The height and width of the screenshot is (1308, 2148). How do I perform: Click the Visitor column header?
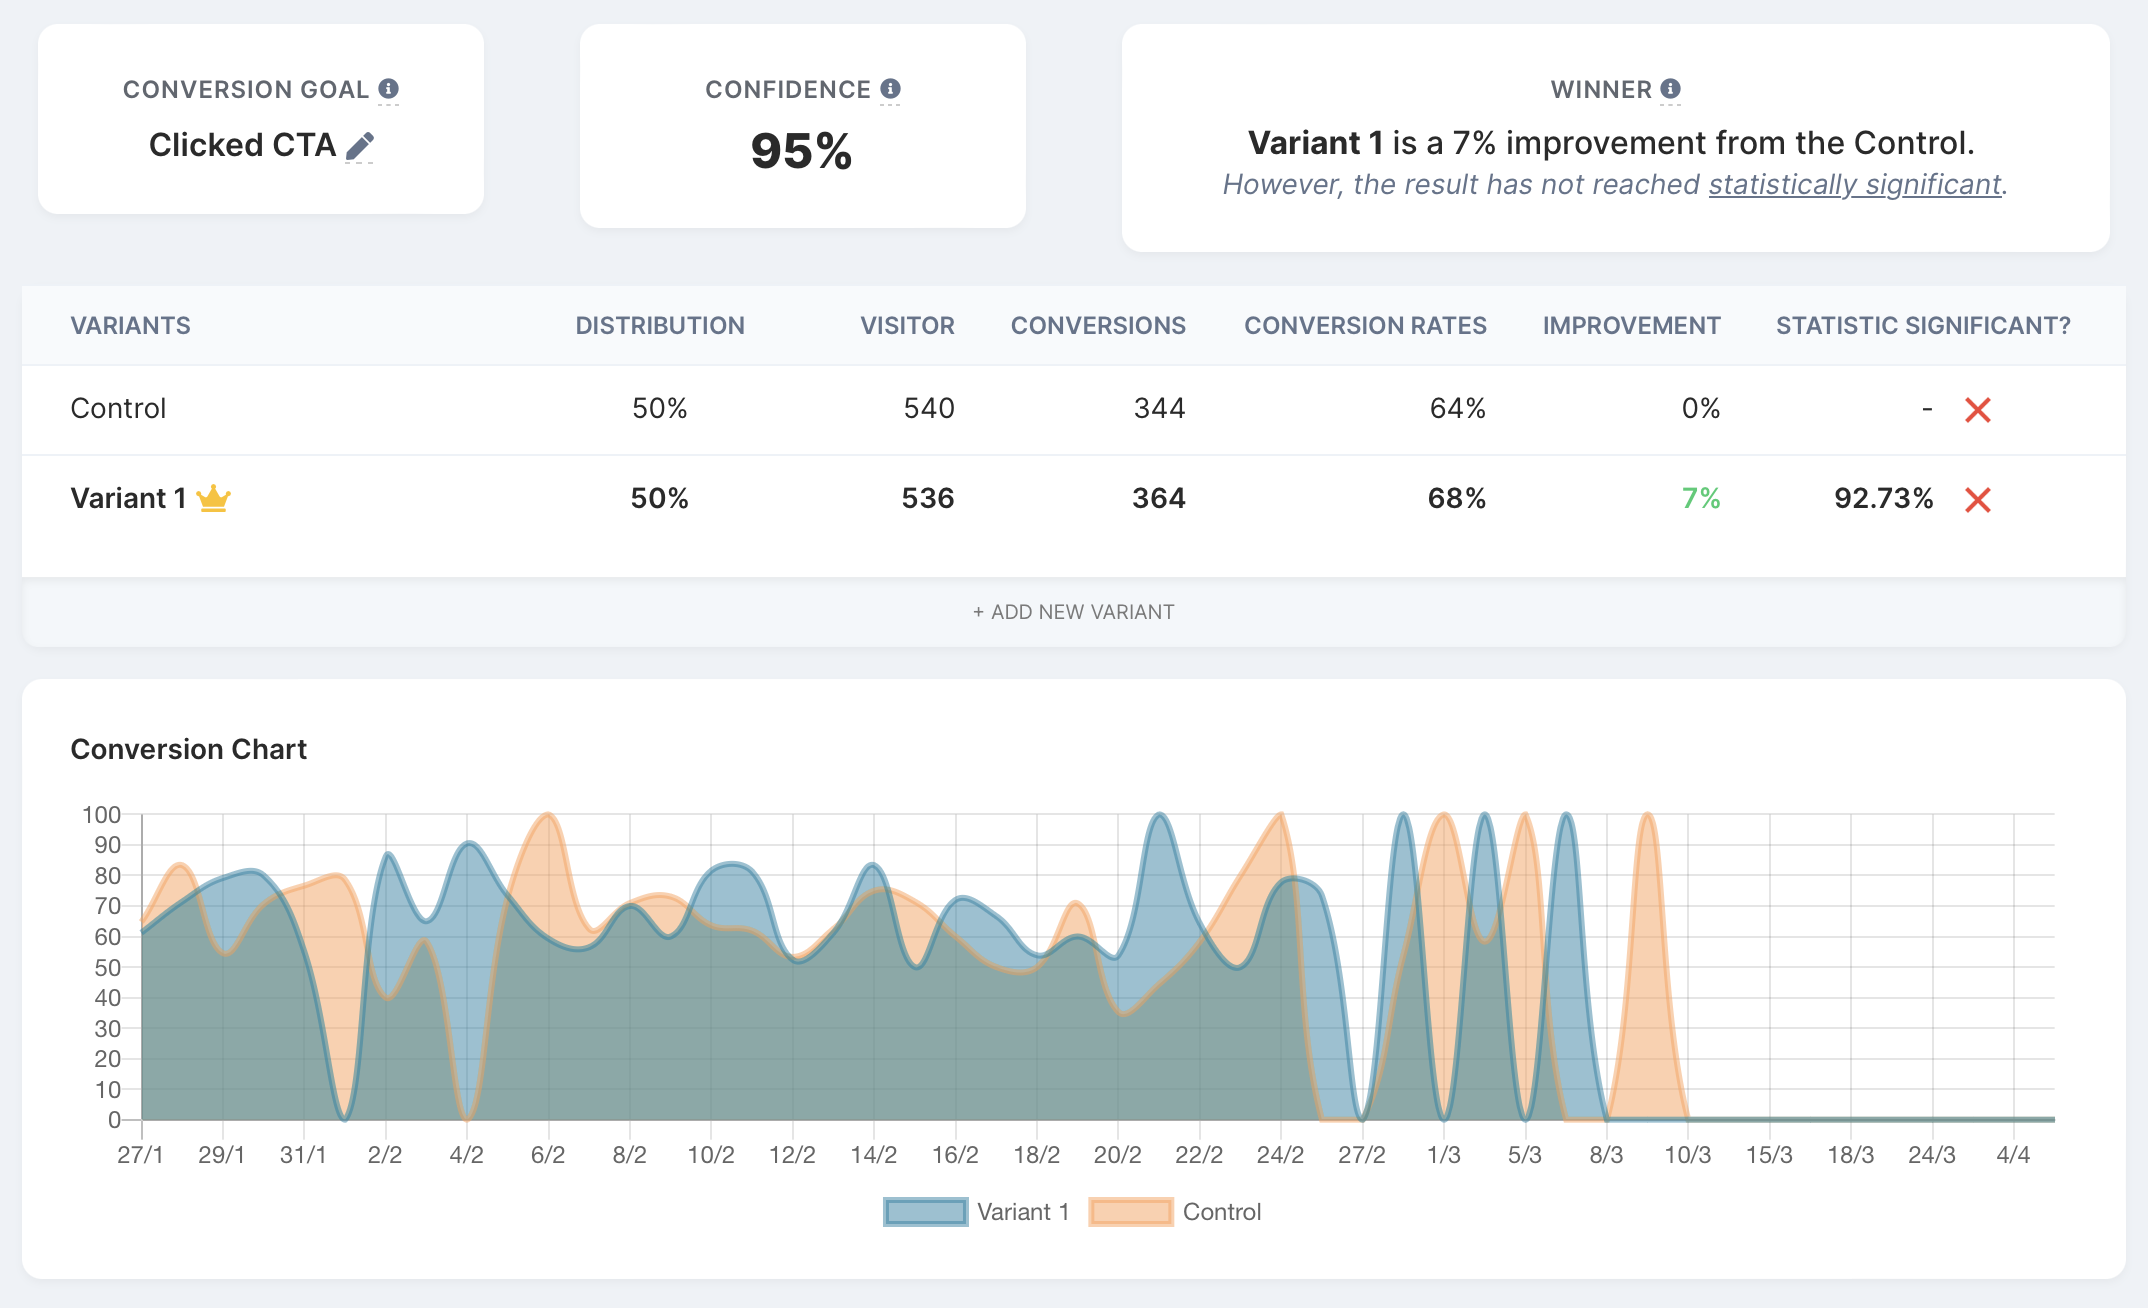pos(906,325)
